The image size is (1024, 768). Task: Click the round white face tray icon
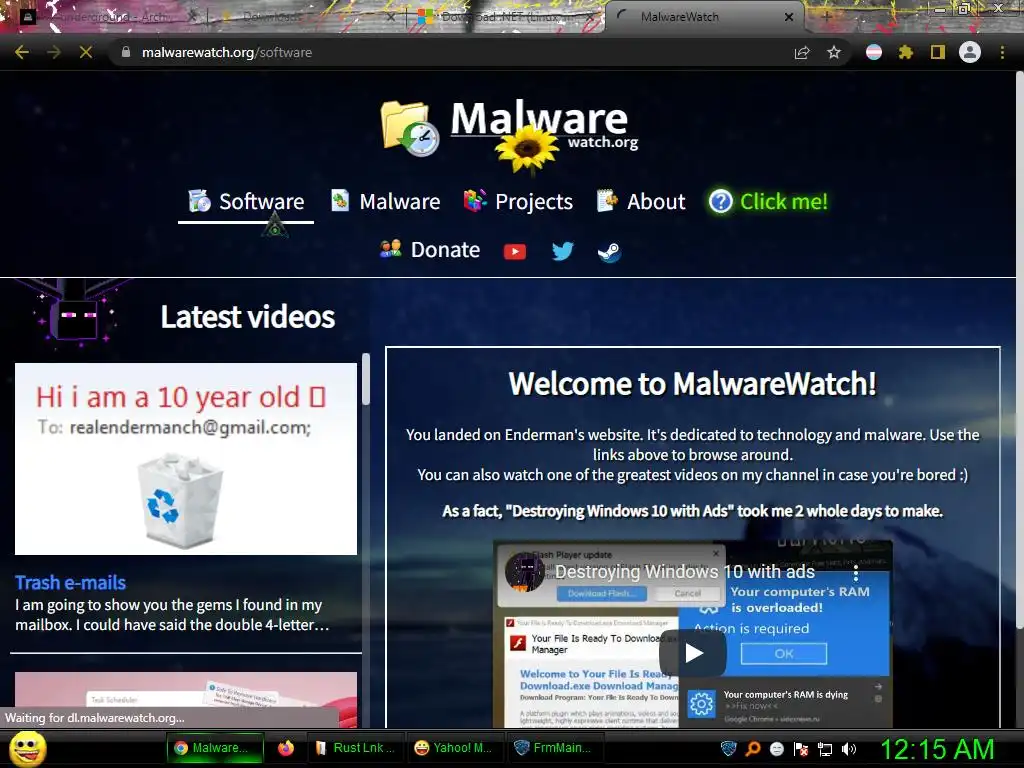pyautogui.click(x=776, y=748)
